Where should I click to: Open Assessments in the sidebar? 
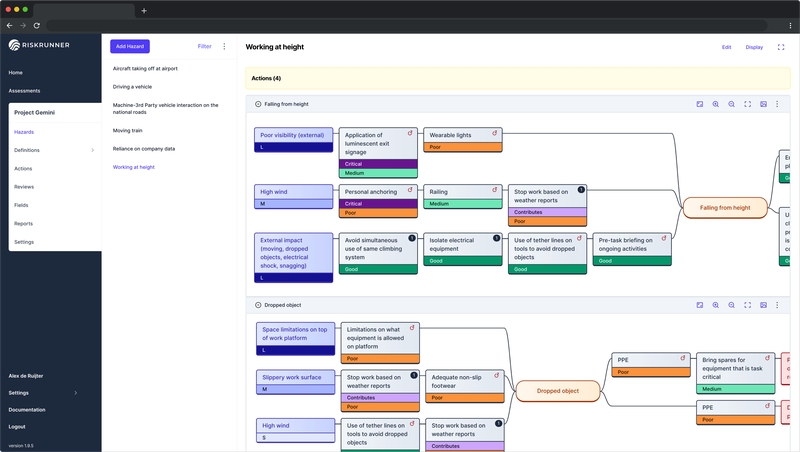tap(24, 91)
